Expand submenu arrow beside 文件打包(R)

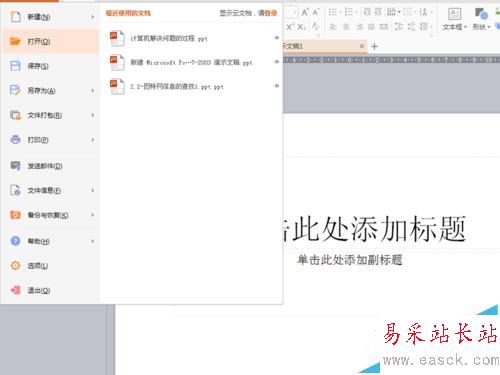[x=92, y=115]
